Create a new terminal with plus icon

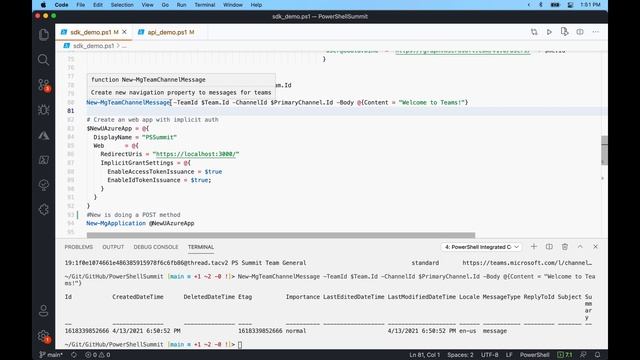533,247
